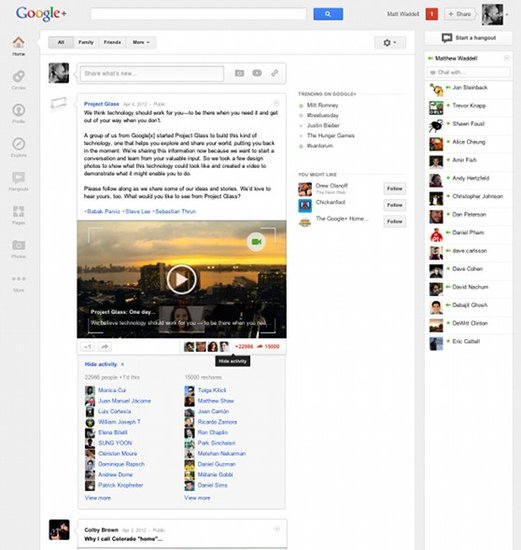Follow Drew Olanoff
Viewport: 521px width, 550px height.
395,189
